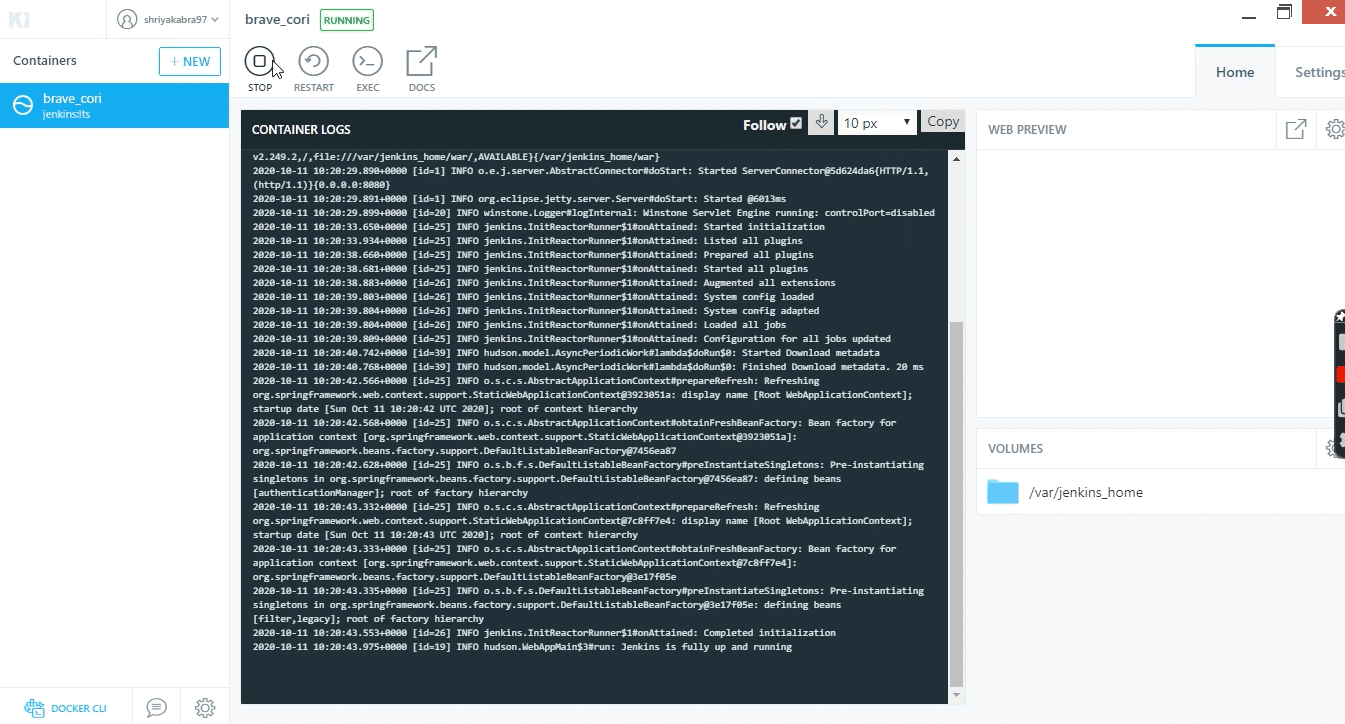Create a new container with NEW

[x=189, y=61]
